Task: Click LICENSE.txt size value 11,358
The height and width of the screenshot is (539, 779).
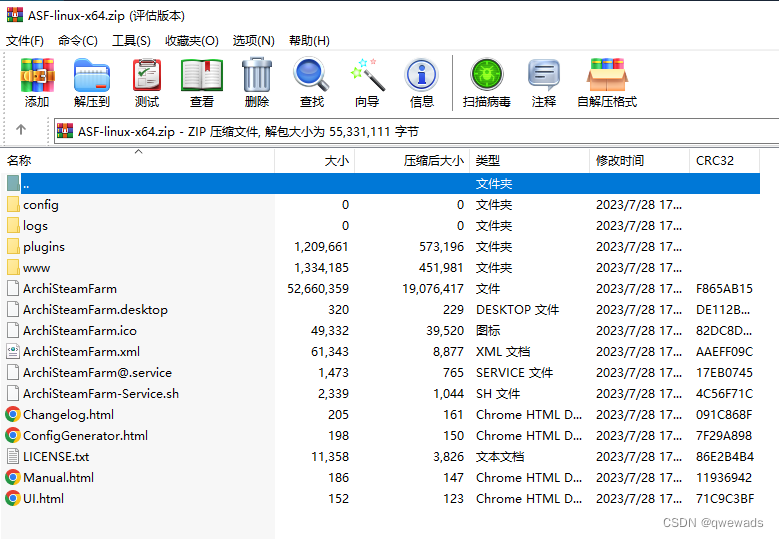Action: click(x=330, y=457)
